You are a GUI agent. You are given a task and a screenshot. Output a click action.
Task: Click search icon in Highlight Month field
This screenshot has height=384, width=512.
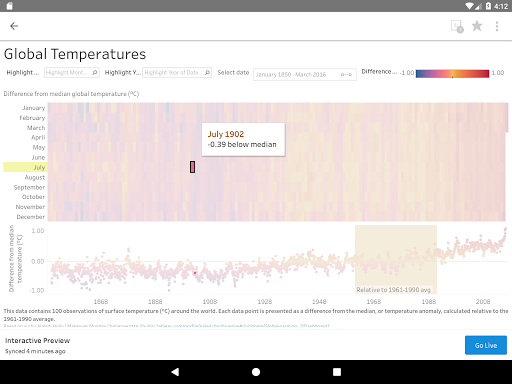click(95, 72)
